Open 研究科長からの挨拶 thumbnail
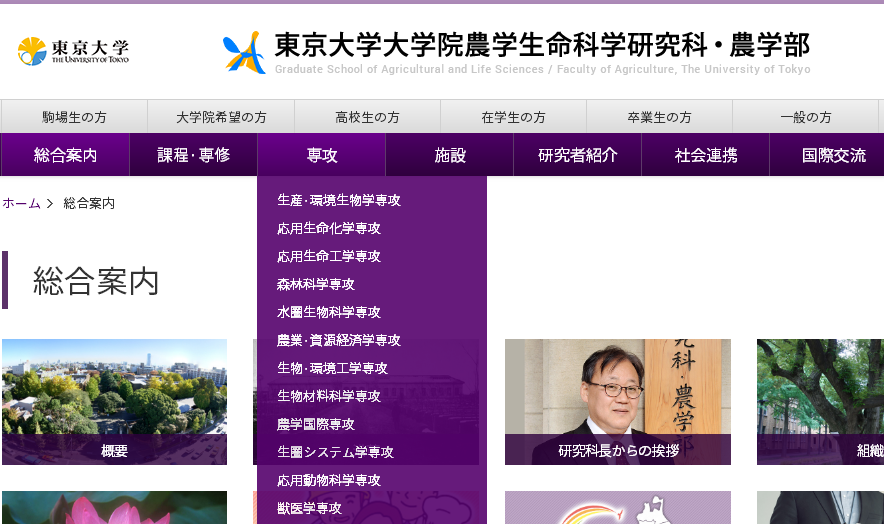Screen dimensions: 884x524 [x=617, y=401]
